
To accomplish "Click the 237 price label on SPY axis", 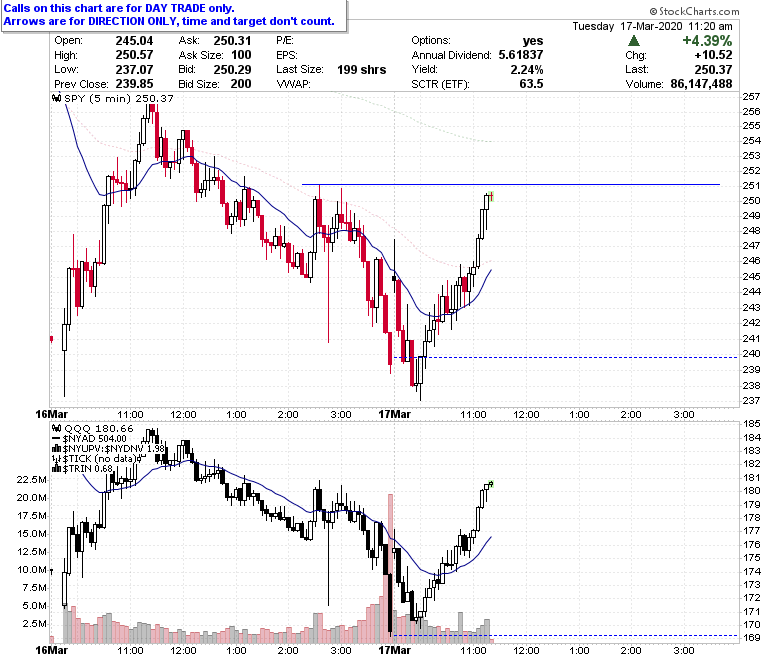I will 751,400.
